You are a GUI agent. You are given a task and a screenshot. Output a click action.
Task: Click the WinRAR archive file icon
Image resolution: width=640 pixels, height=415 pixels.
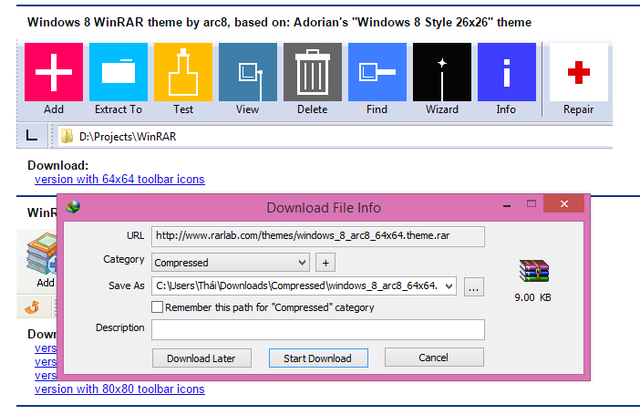pos(534,271)
